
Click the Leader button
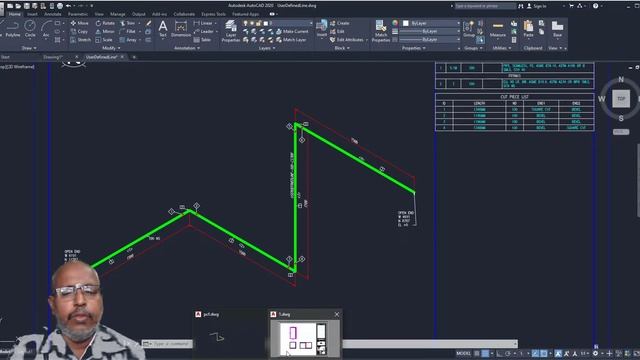pos(203,31)
